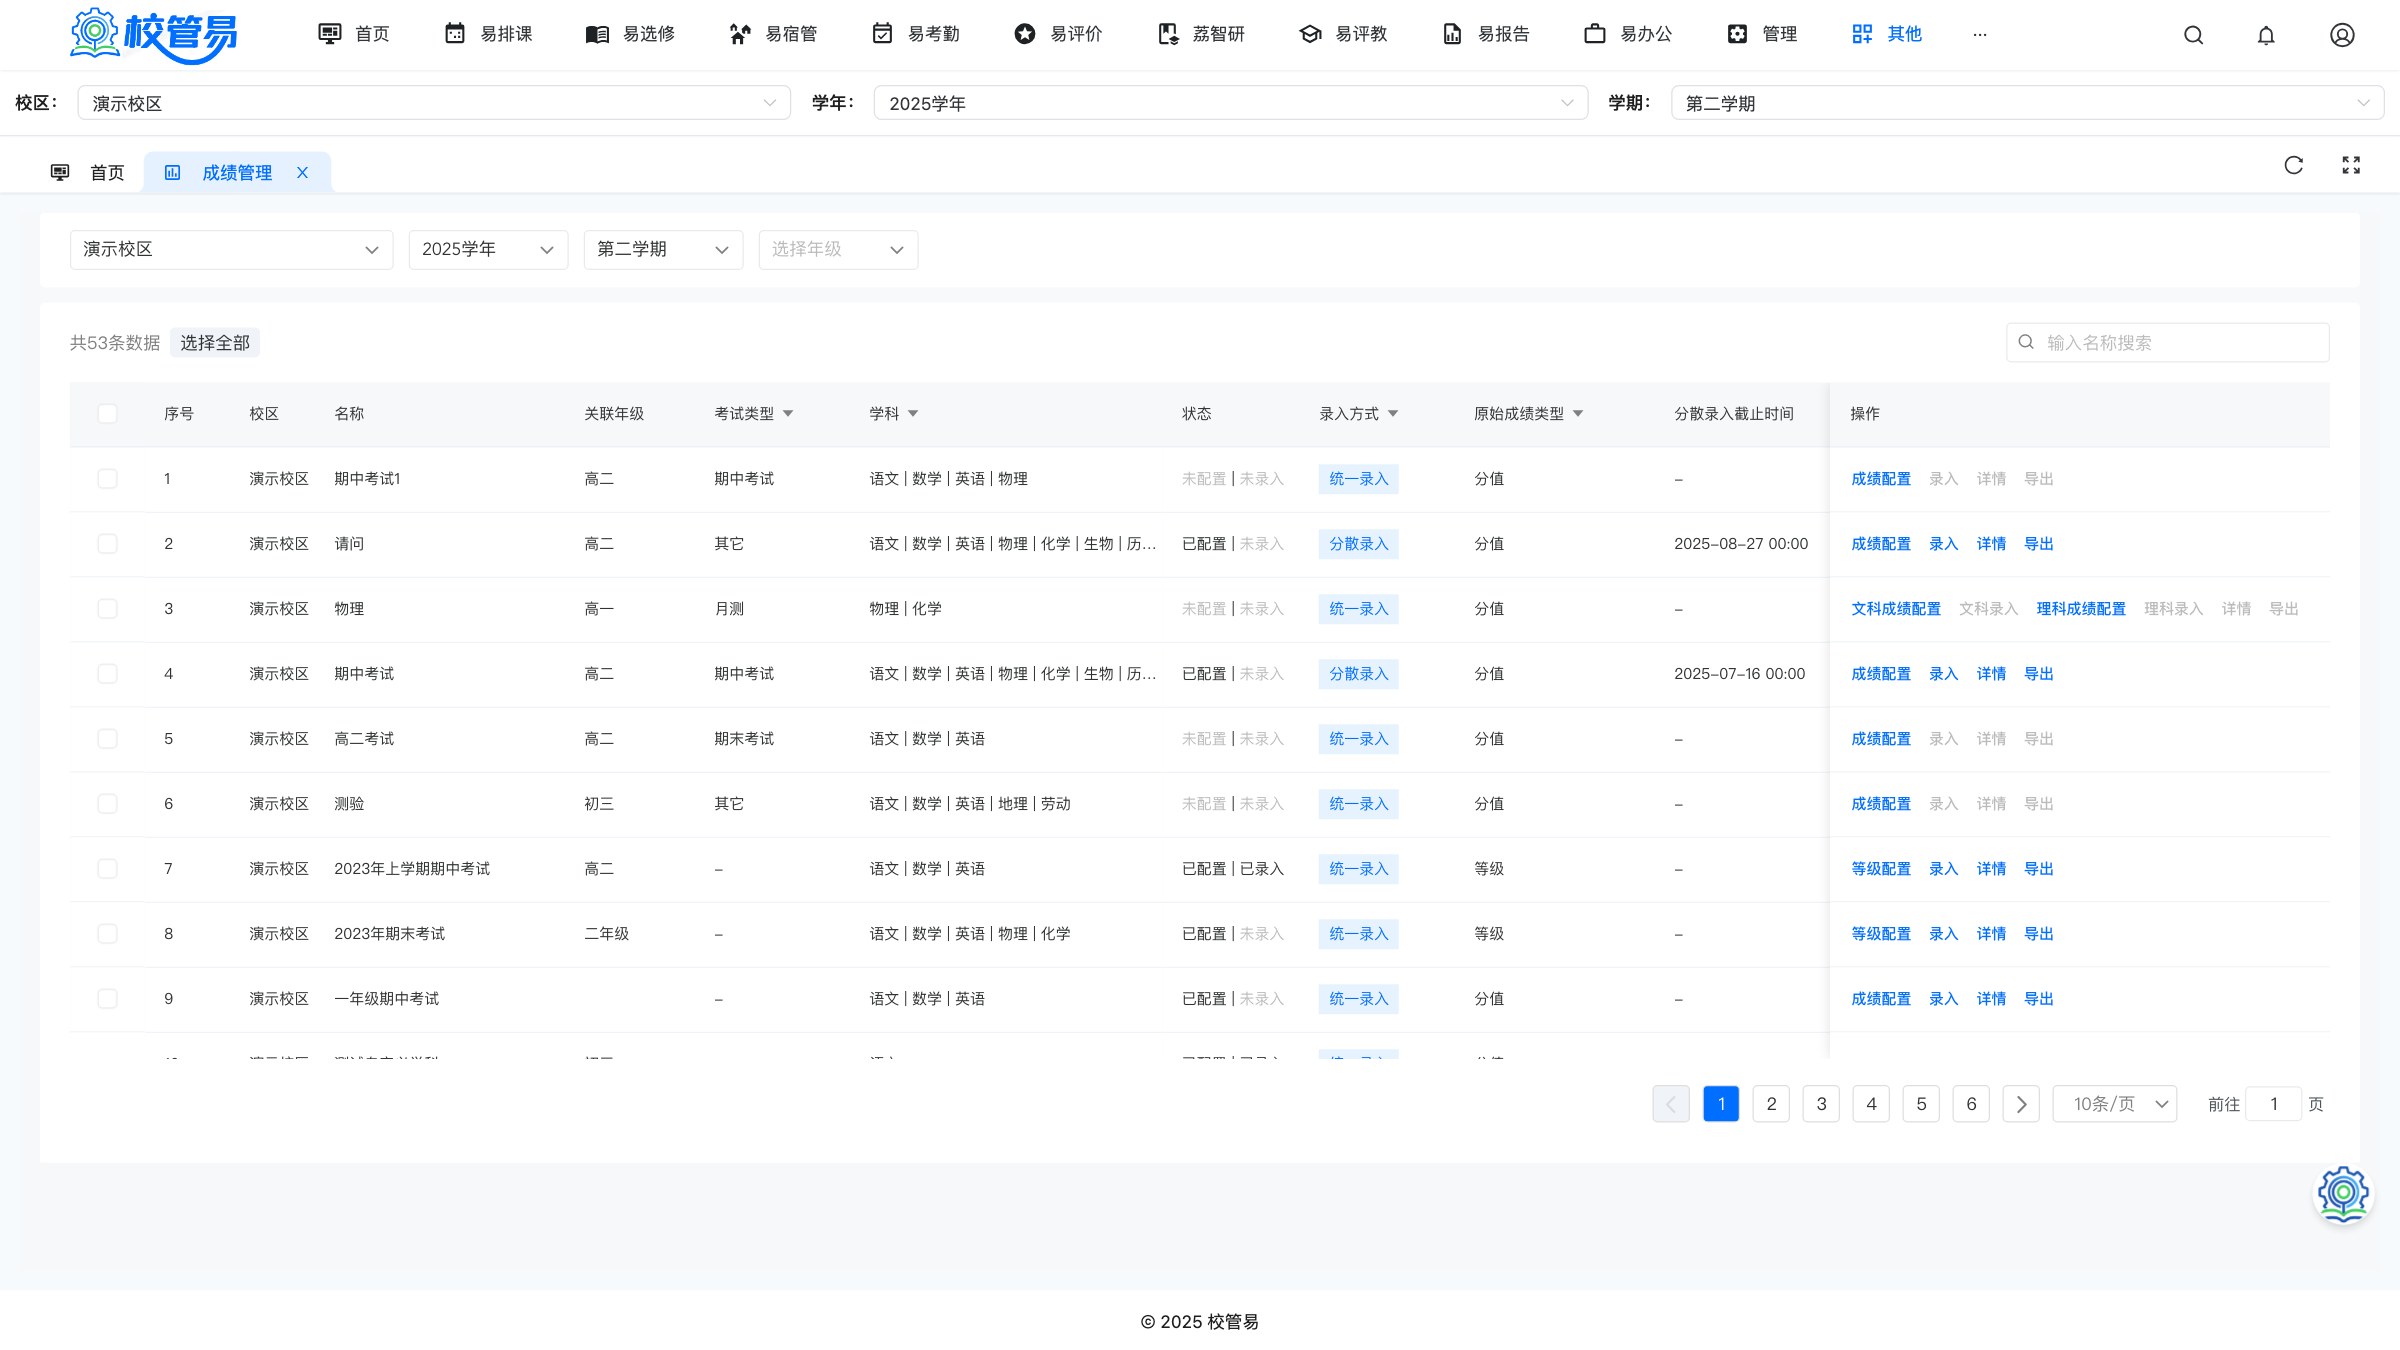Click the 输入名称搜索 field
The image size is (2400, 1350).
click(2168, 342)
